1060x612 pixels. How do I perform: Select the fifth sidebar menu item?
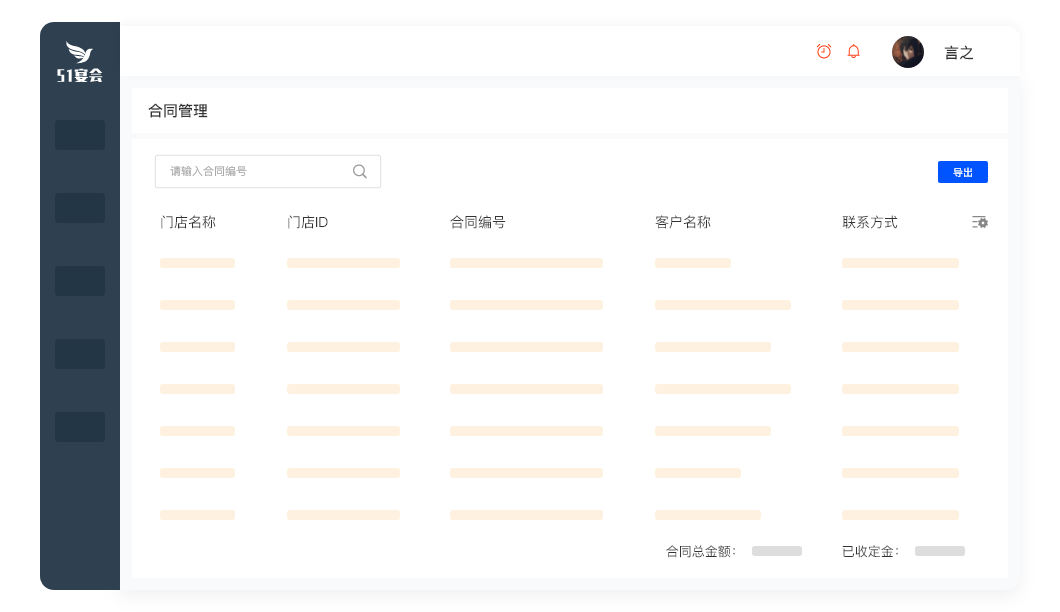coord(80,427)
